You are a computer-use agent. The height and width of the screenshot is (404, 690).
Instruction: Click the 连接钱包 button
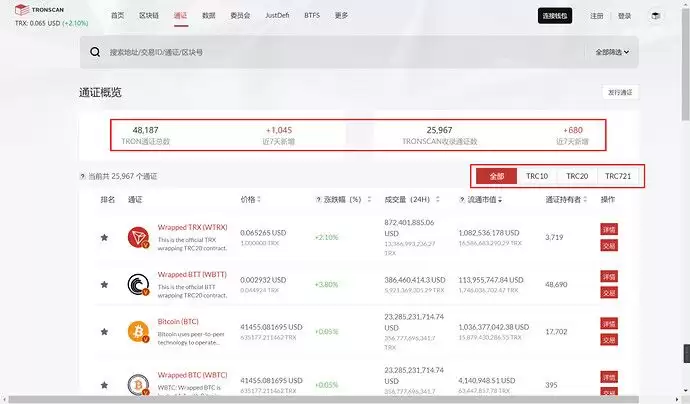pos(555,16)
